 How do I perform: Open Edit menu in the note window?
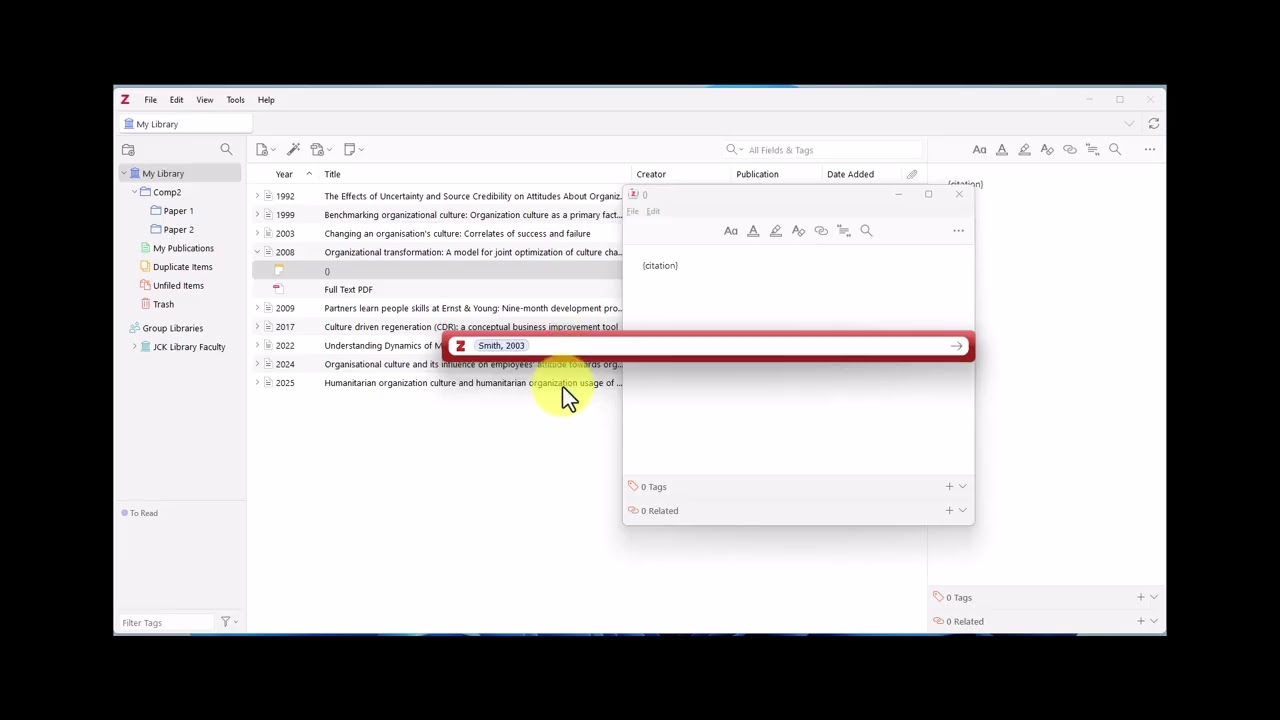point(653,212)
